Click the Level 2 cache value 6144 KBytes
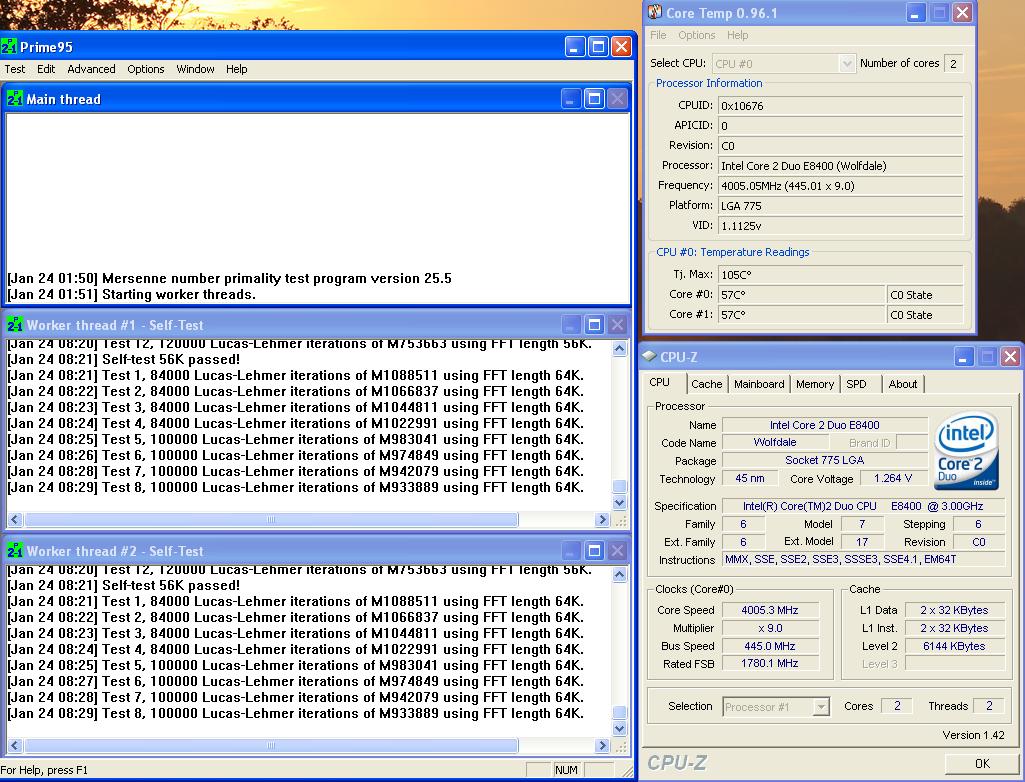Viewport: 1025px width, 782px height. tap(954, 646)
